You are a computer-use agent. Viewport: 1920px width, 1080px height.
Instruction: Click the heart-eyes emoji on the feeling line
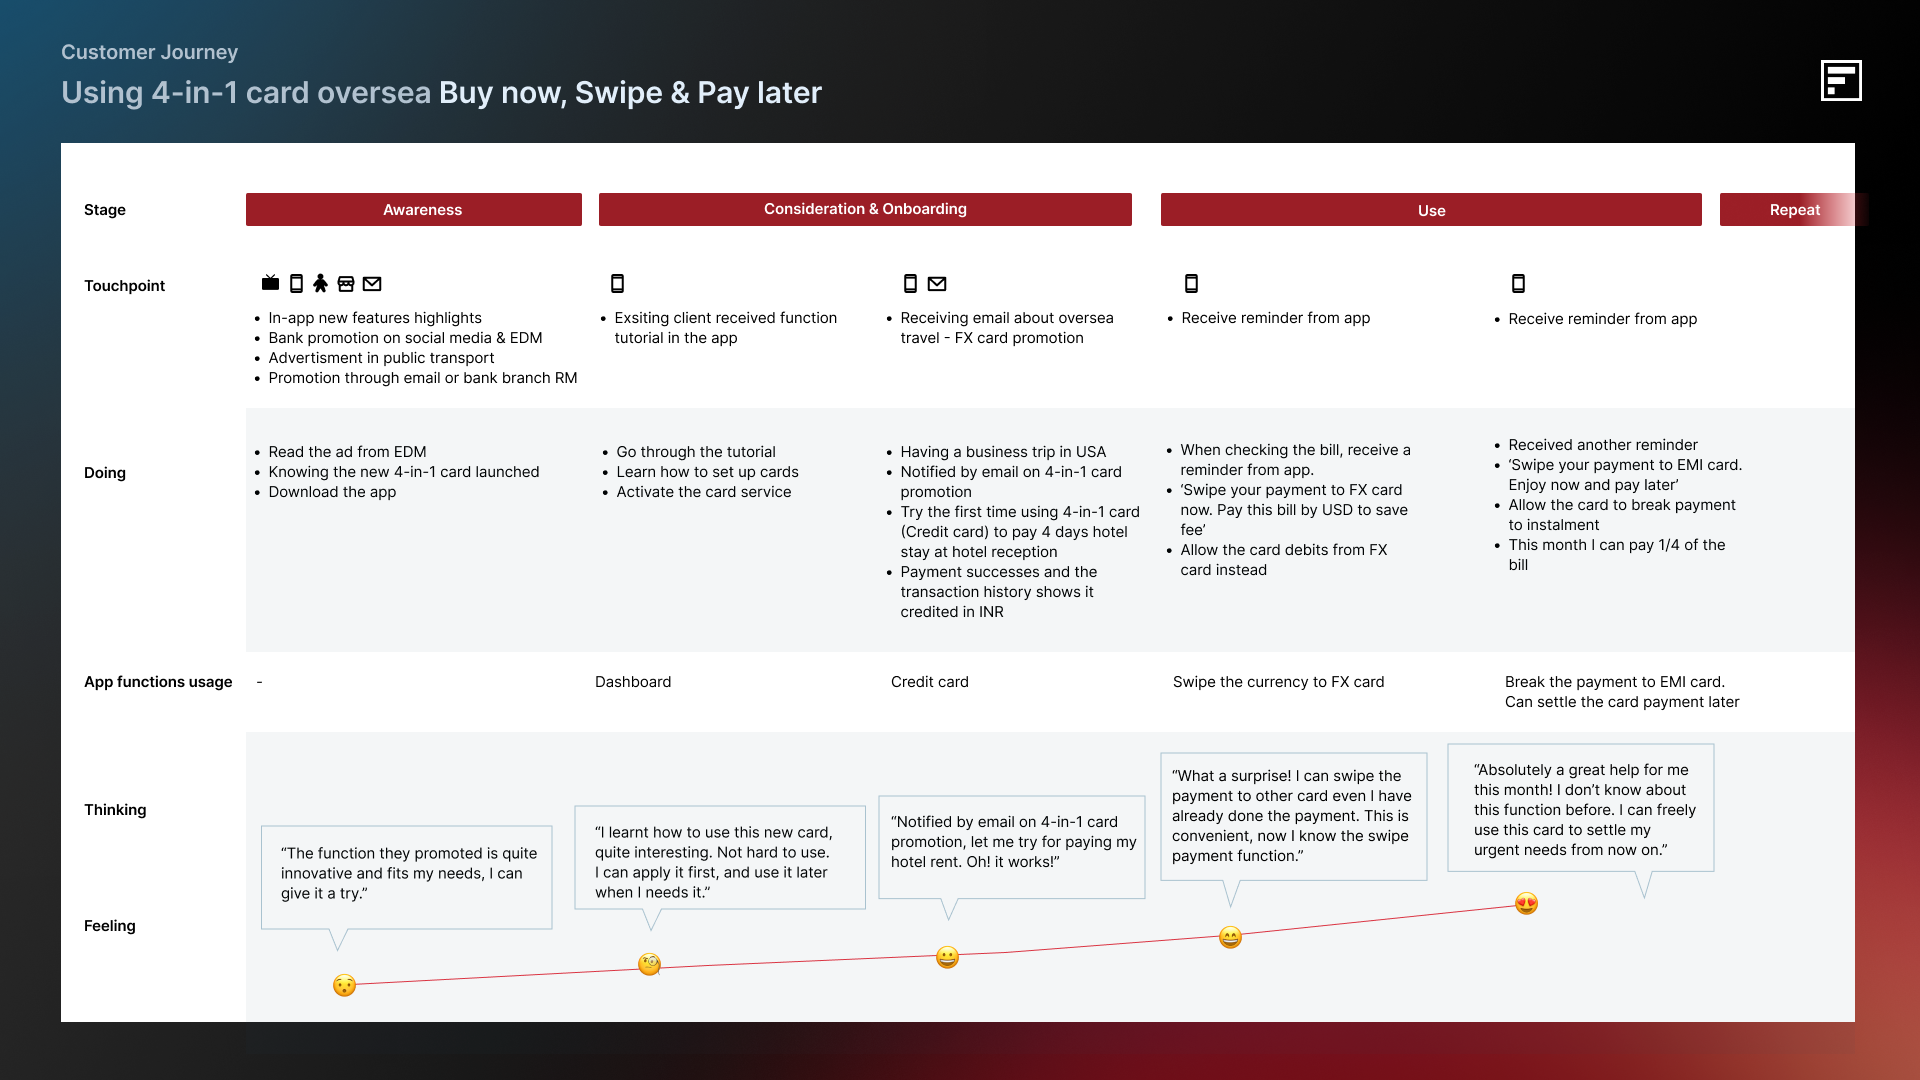pos(1526,904)
